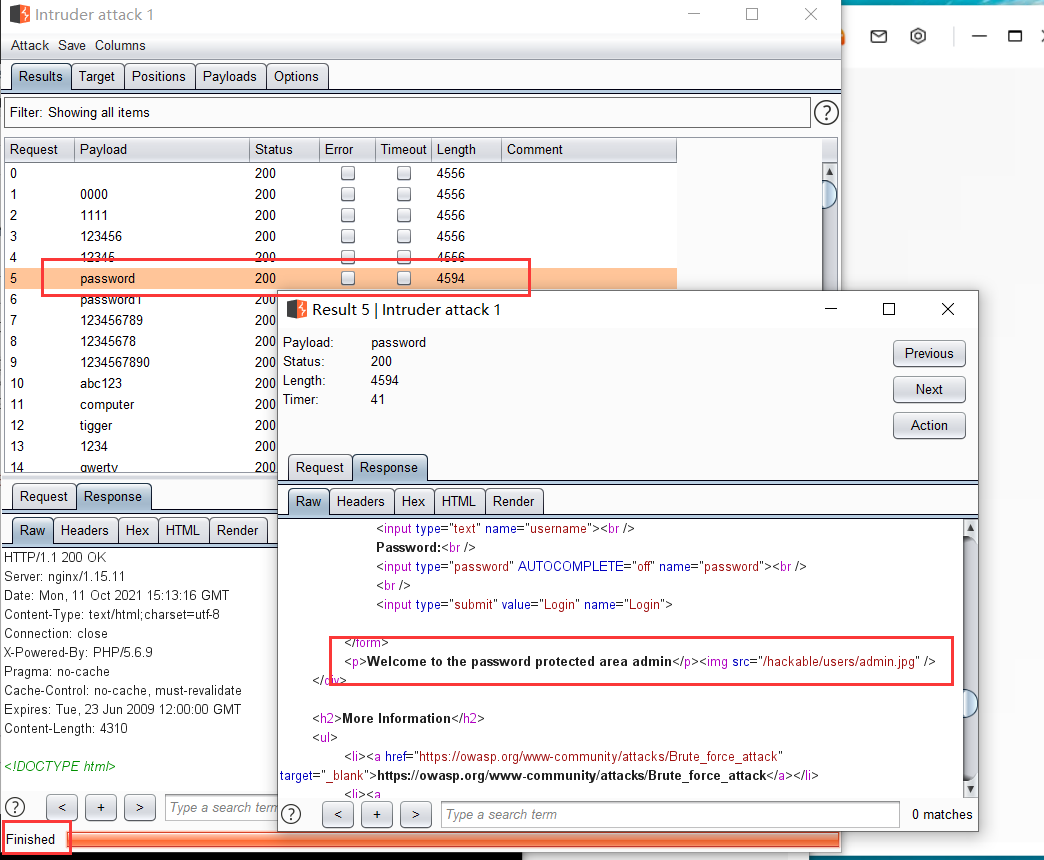
Task: Open the Columns menu
Action: pyautogui.click(x=120, y=45)
